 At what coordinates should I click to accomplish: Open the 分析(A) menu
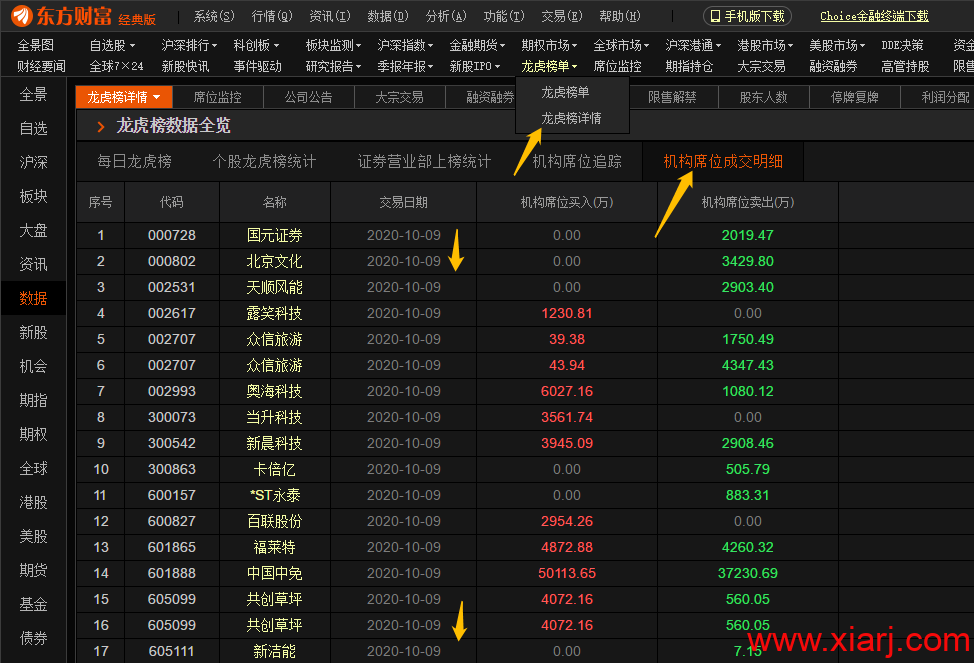point(445,16)
